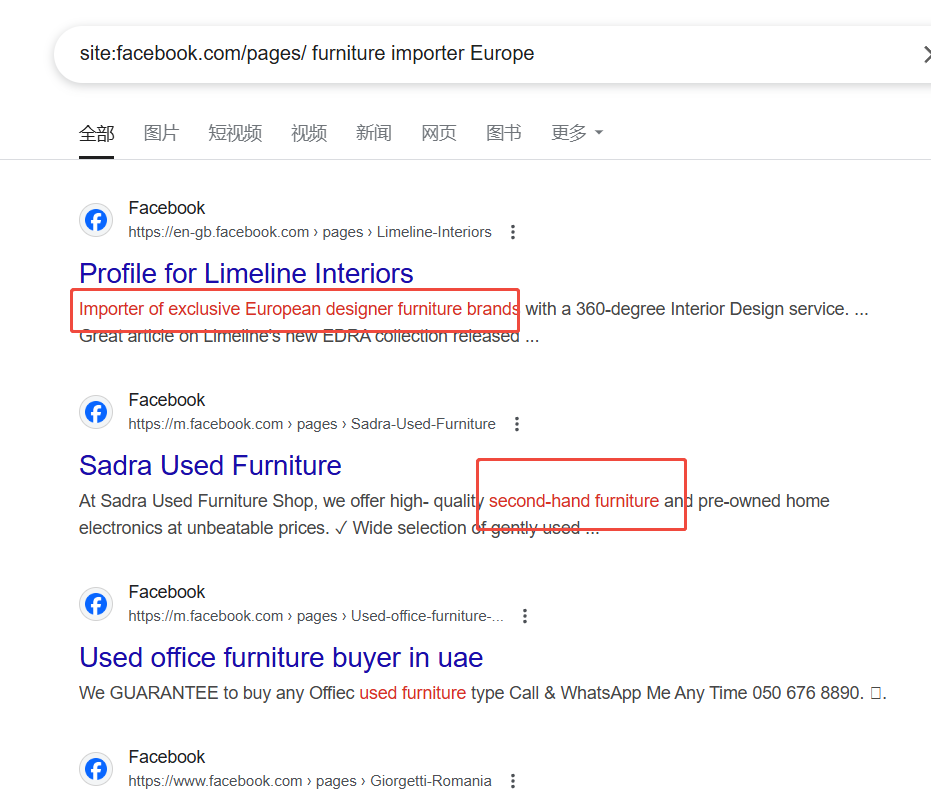Expand the 更多 dropdown
Image resolution: width=931 pixels, height=789 pixels.
coord(577,133)
